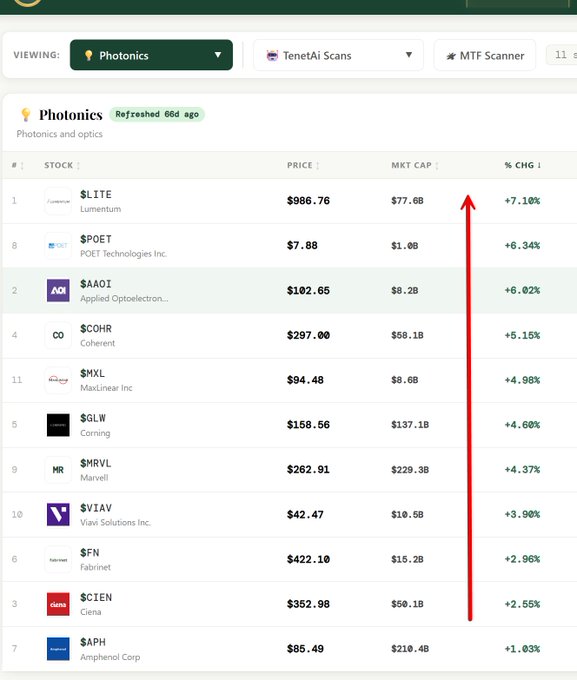Click the +4.98% change value
The width and height of the screenshot is (577, 680).
522,380
